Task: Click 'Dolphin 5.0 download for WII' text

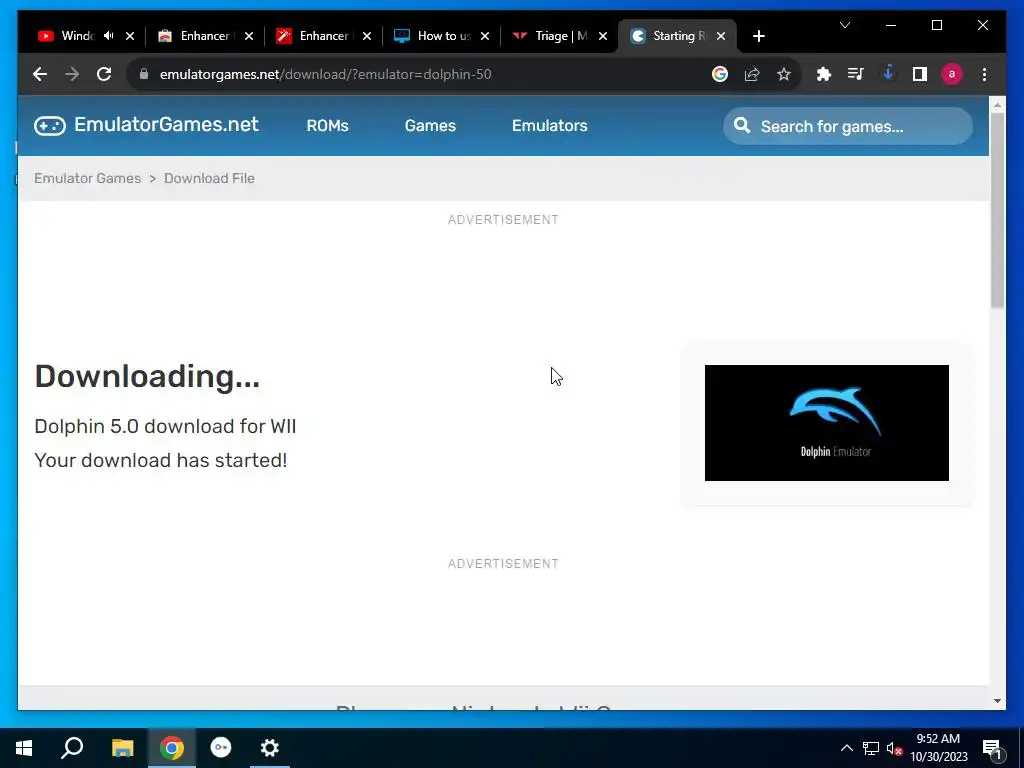Action: 165,426
